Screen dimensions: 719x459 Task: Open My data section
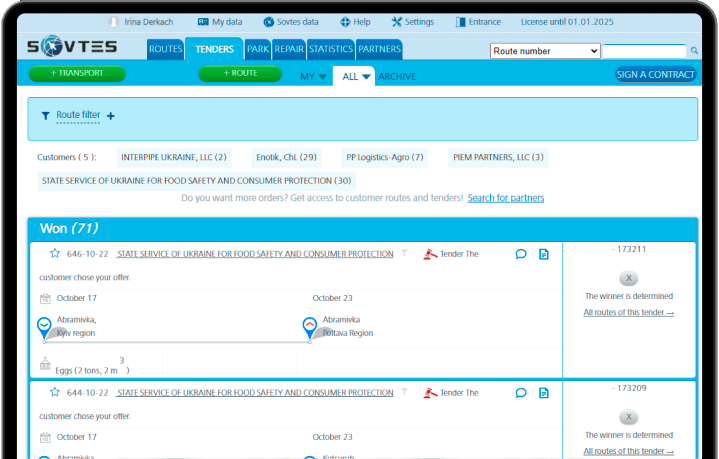(x=220, y=22)
